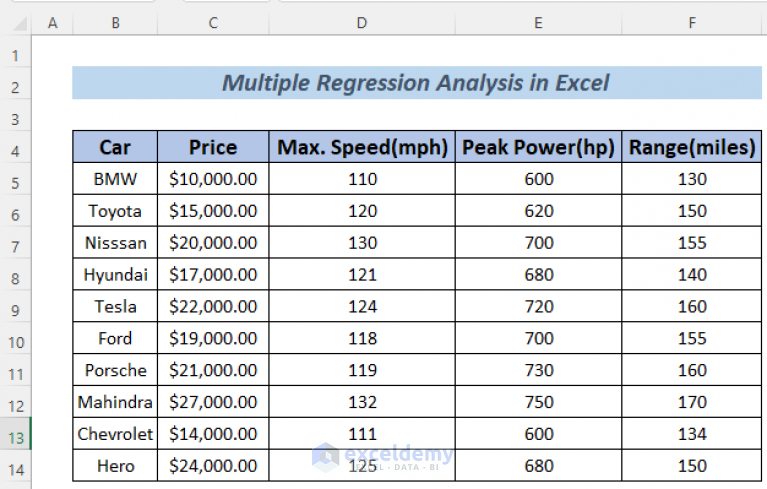Image resolution: width=767 pixels, height=489 pixels.
Task: Select Hero's range 150 cell
Action: click(692, 466)
